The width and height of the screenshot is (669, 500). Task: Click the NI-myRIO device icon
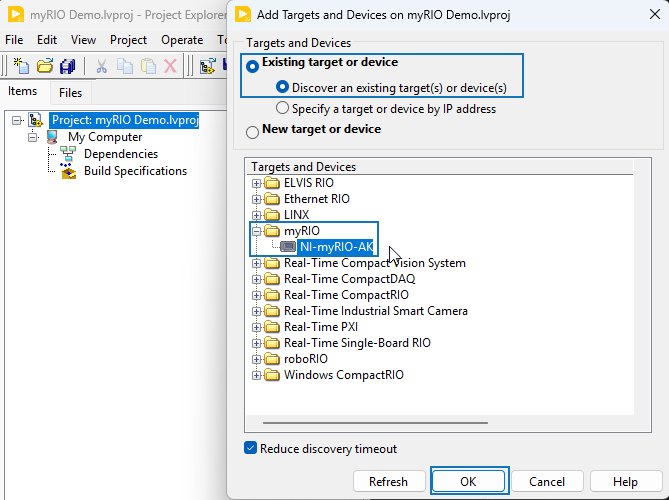287,247
